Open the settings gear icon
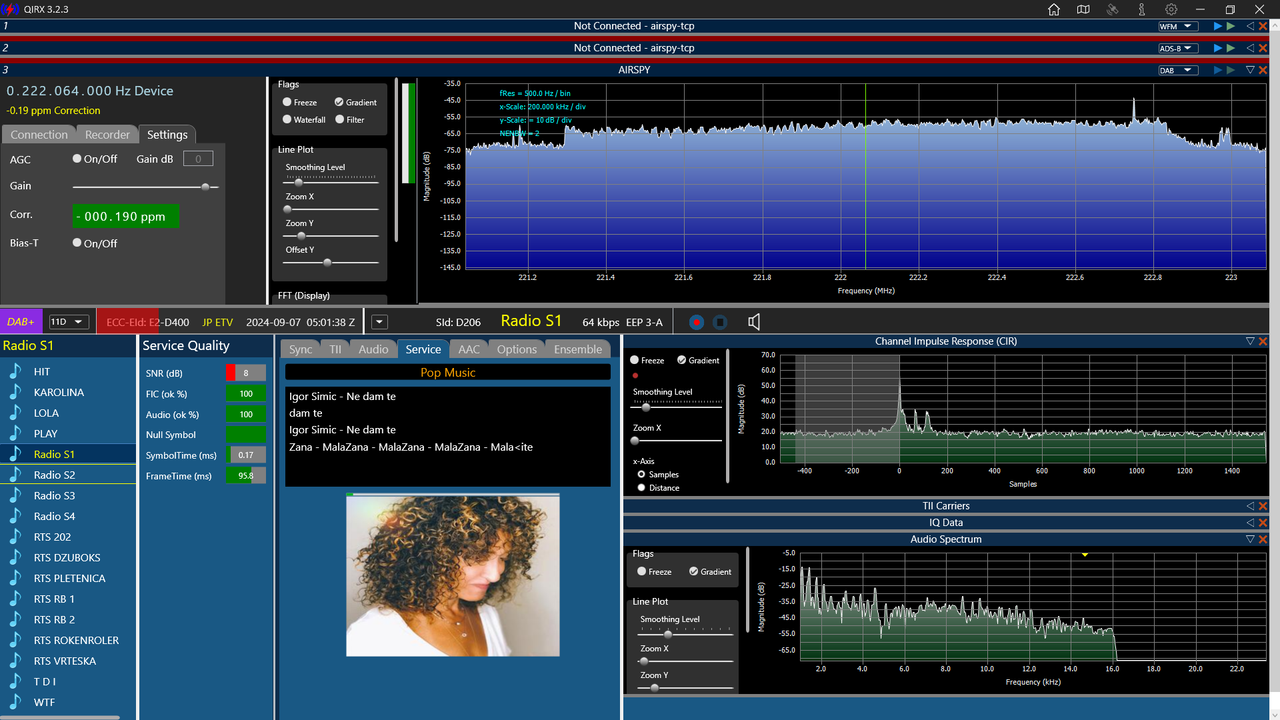 point(1170,9)
